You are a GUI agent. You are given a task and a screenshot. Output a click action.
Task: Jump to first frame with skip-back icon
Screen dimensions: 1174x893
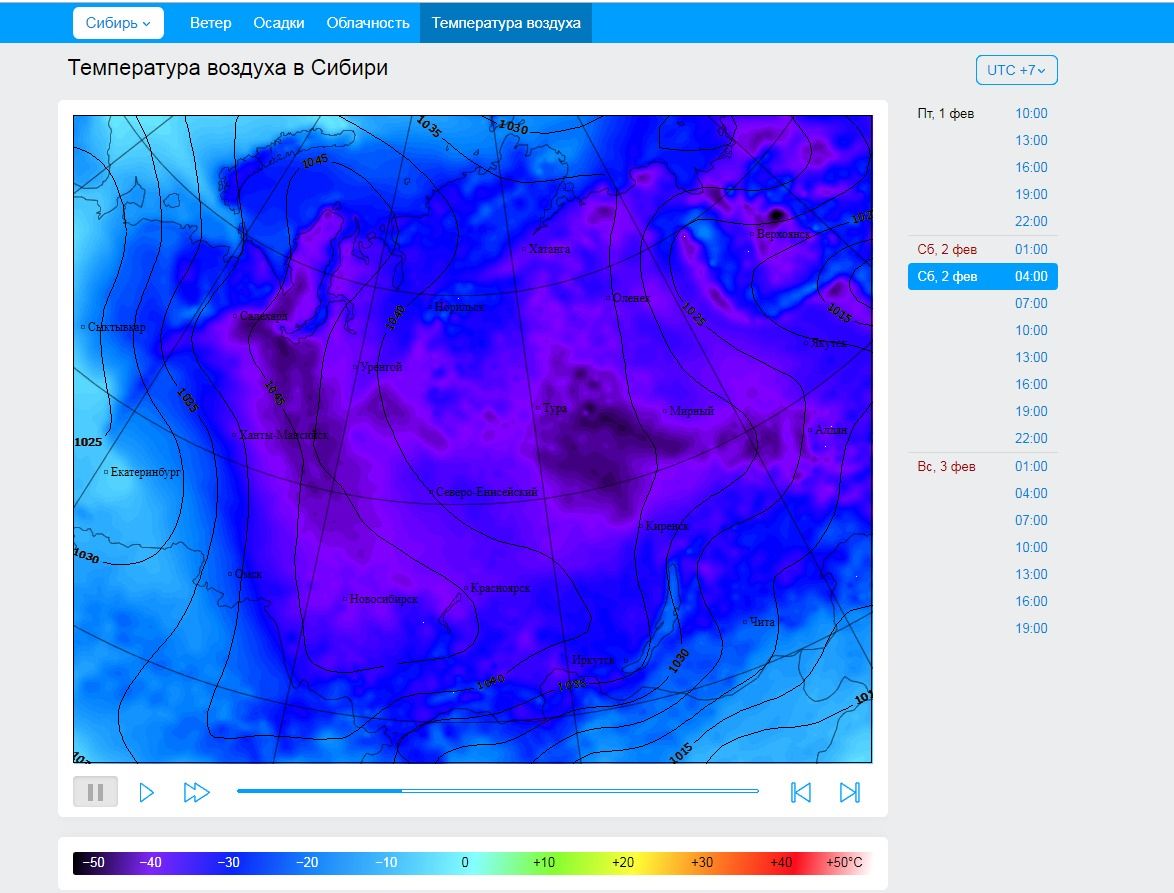pos(800,792)
